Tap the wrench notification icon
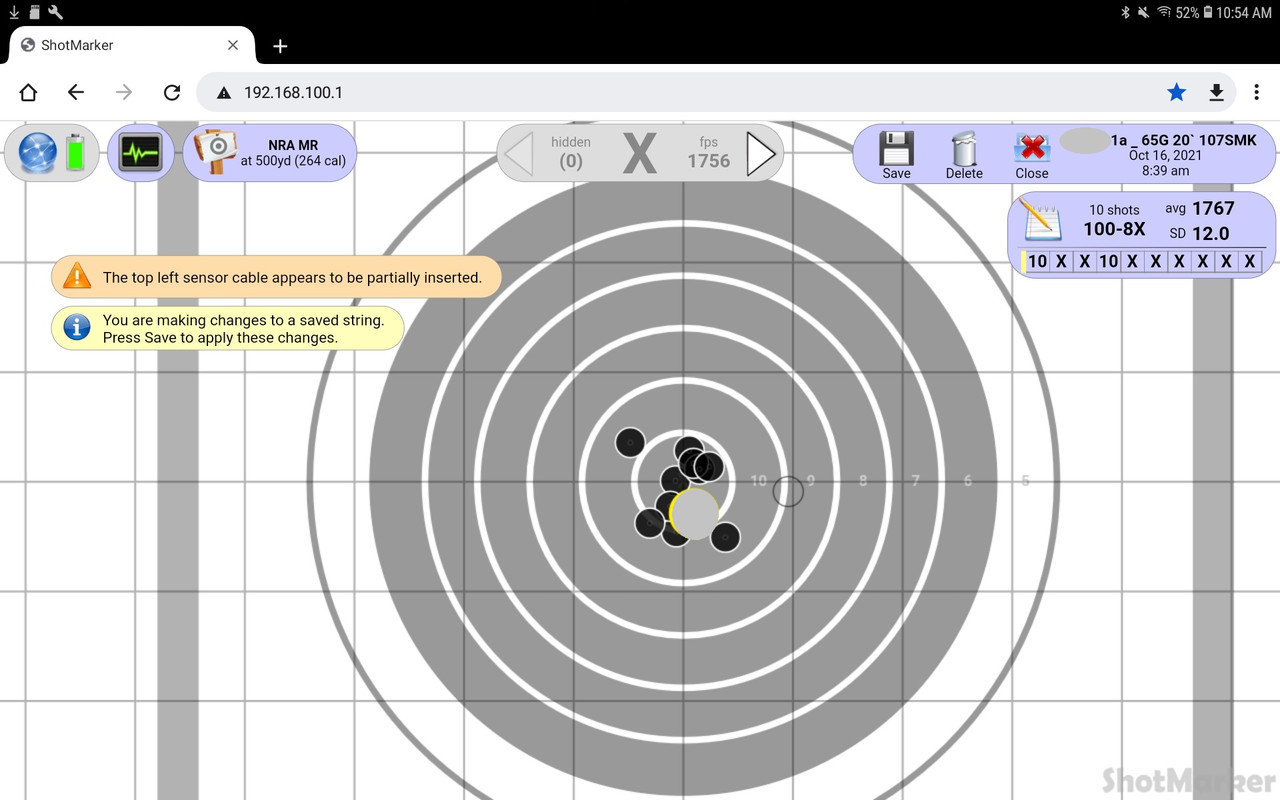This screenshot has width=1280, height=800. (x=56, y=12)
